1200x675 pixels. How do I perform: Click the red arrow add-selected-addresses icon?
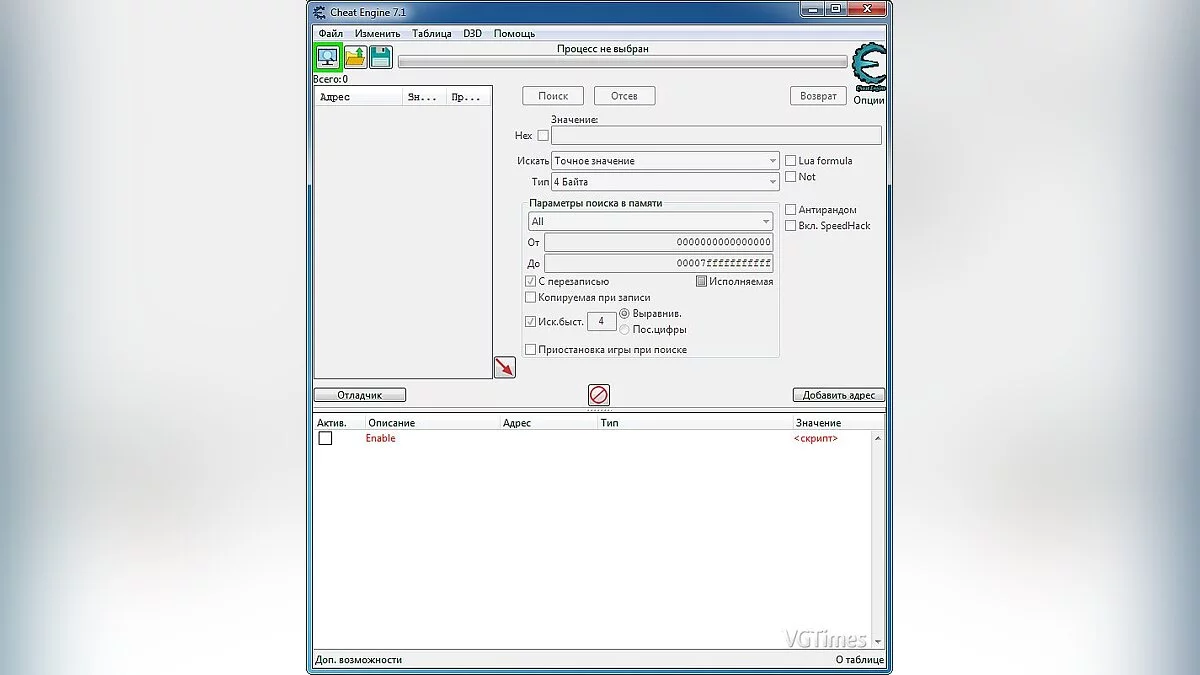tap(505, 367)
